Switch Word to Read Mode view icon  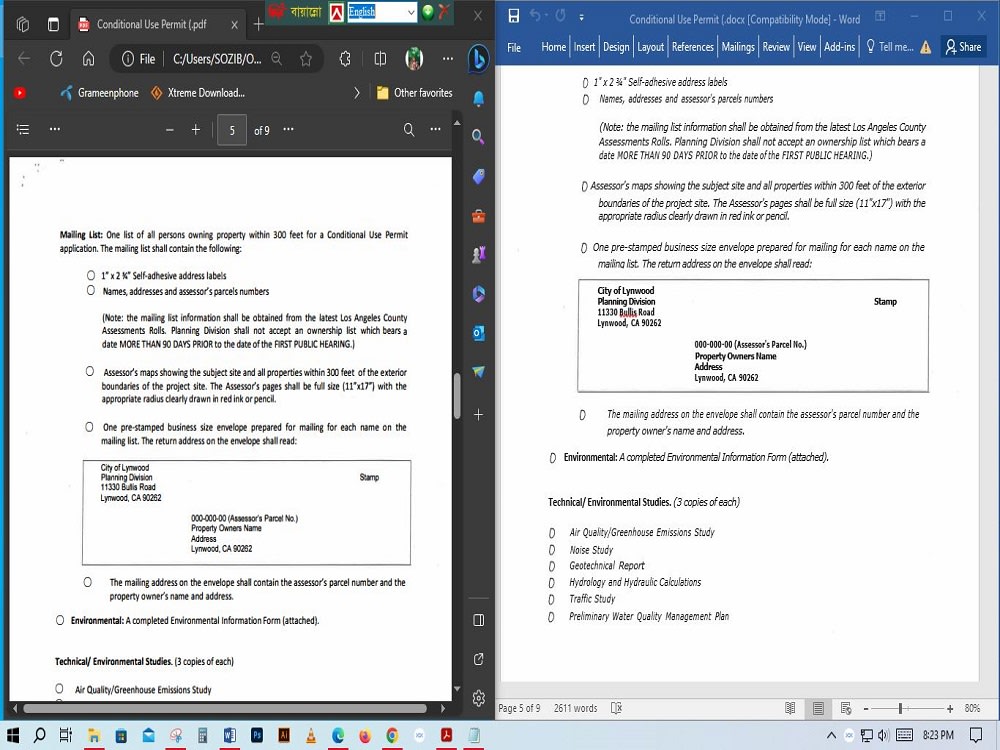[x=790, y=708]
